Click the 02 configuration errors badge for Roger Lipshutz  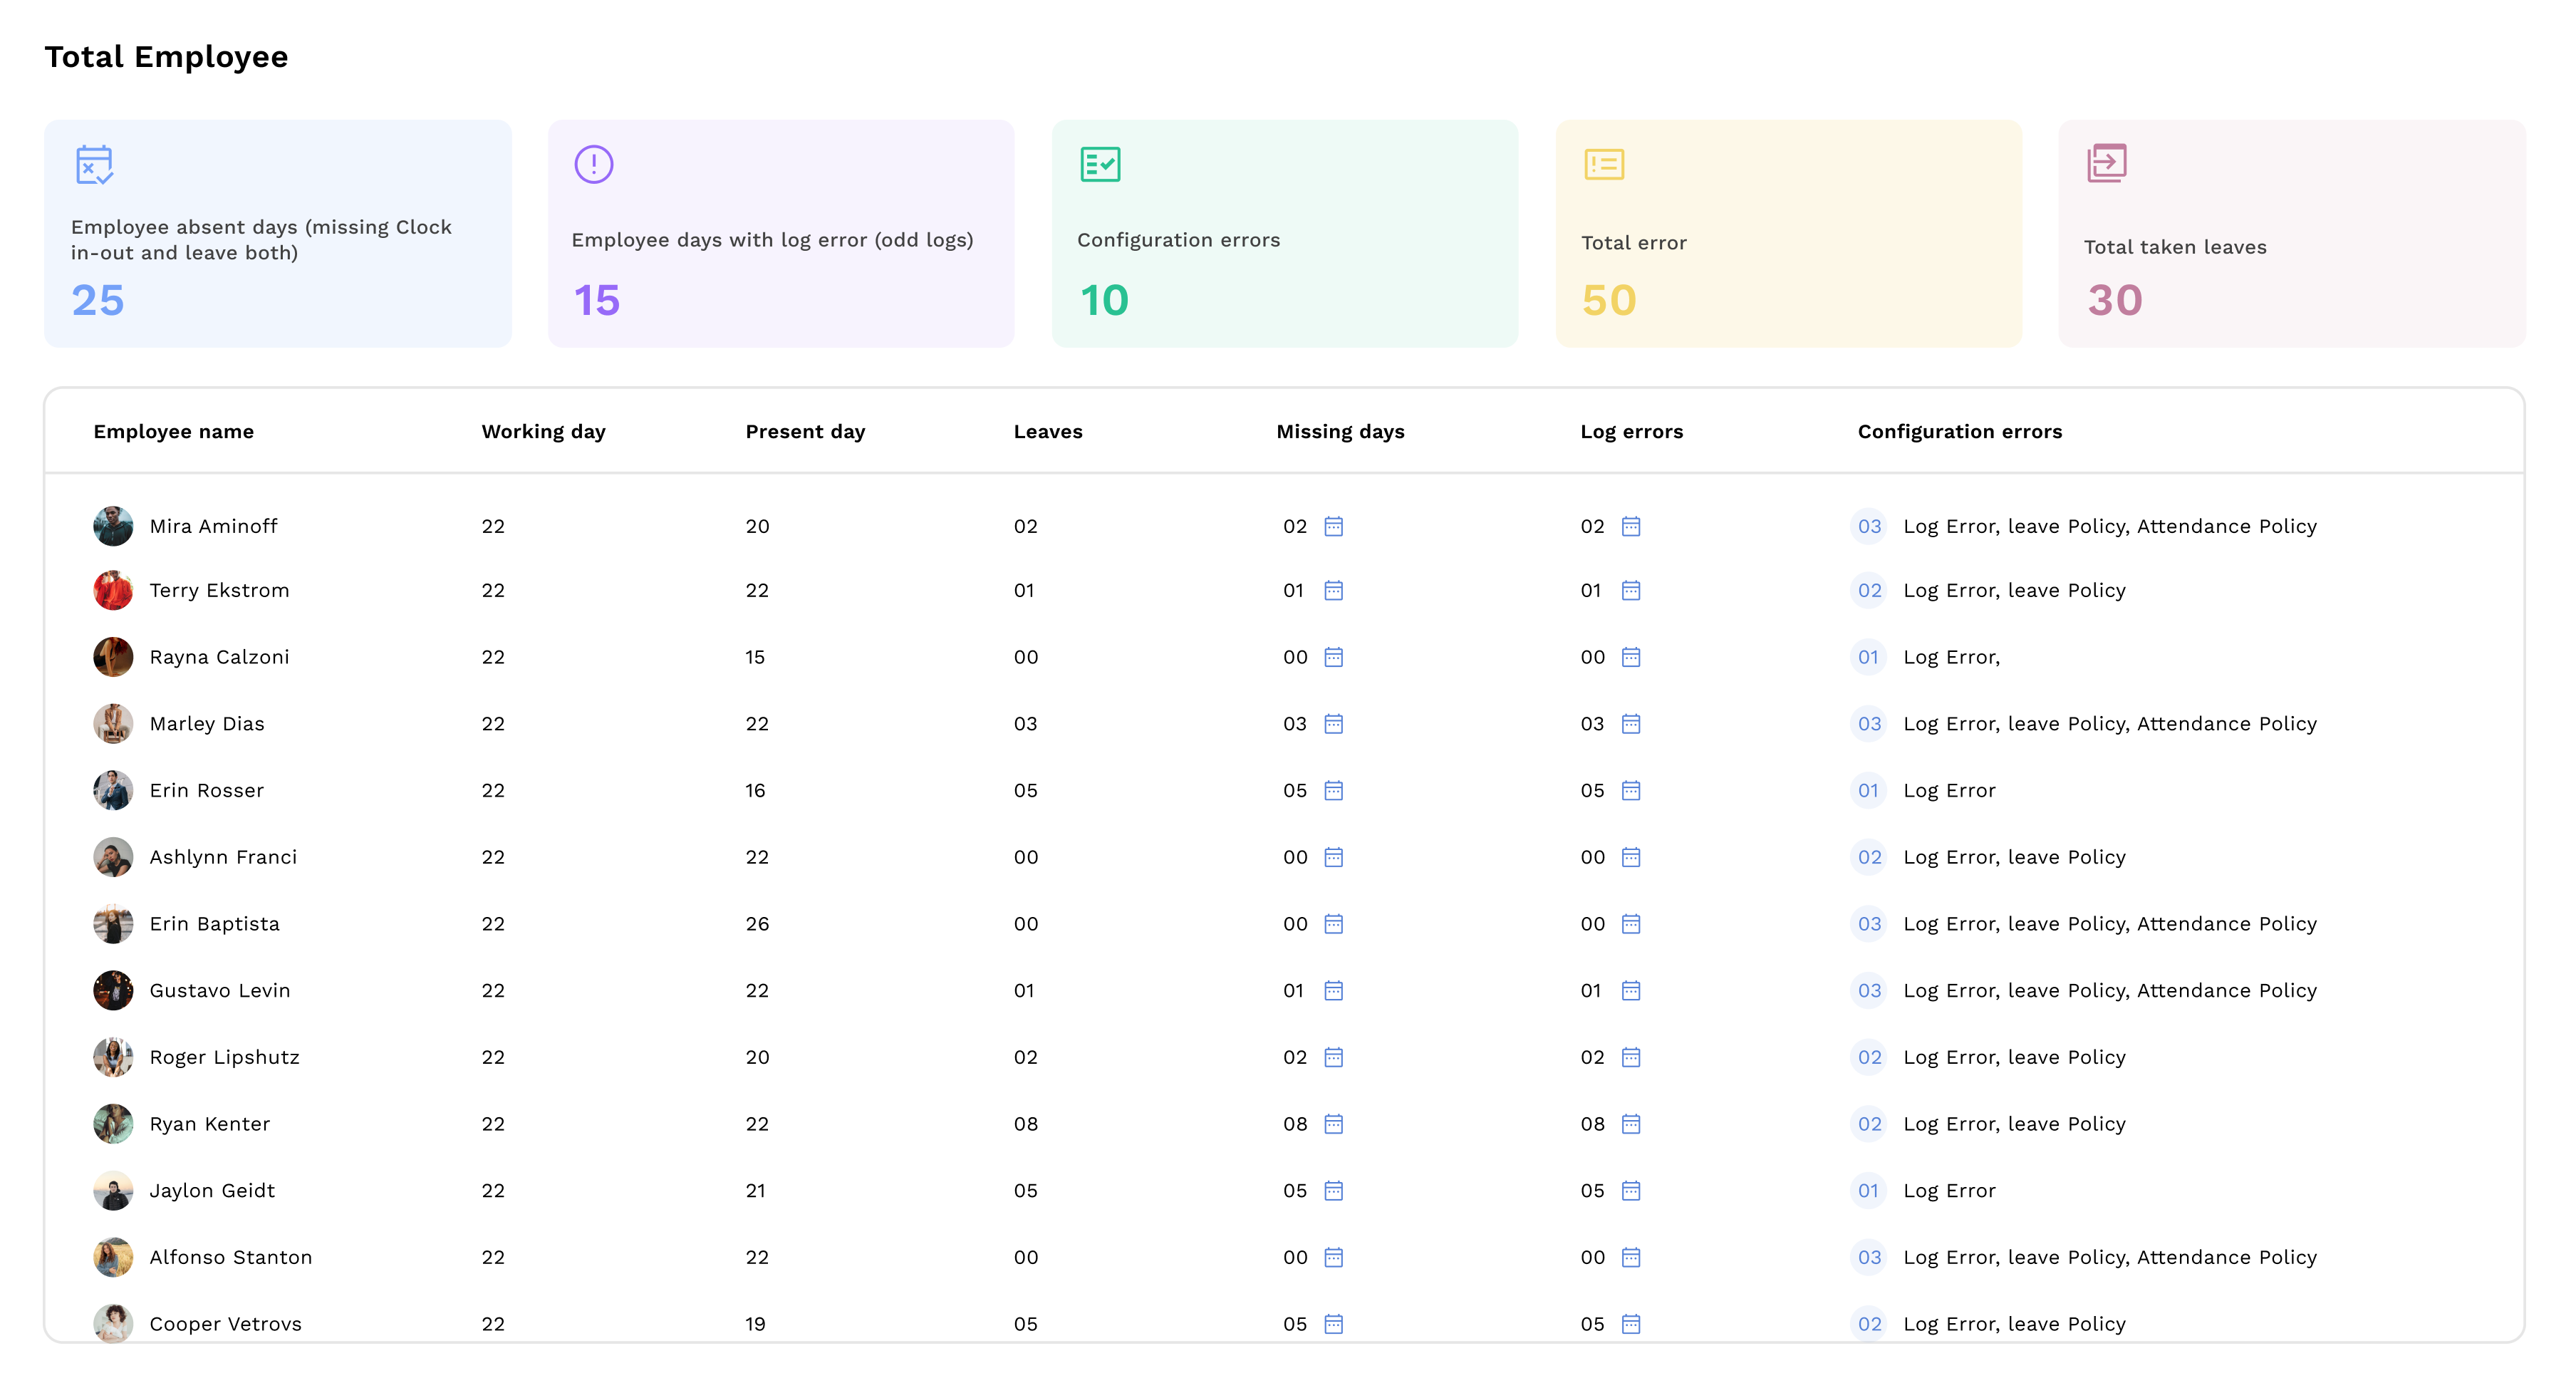click(x=1869, y=1057)
